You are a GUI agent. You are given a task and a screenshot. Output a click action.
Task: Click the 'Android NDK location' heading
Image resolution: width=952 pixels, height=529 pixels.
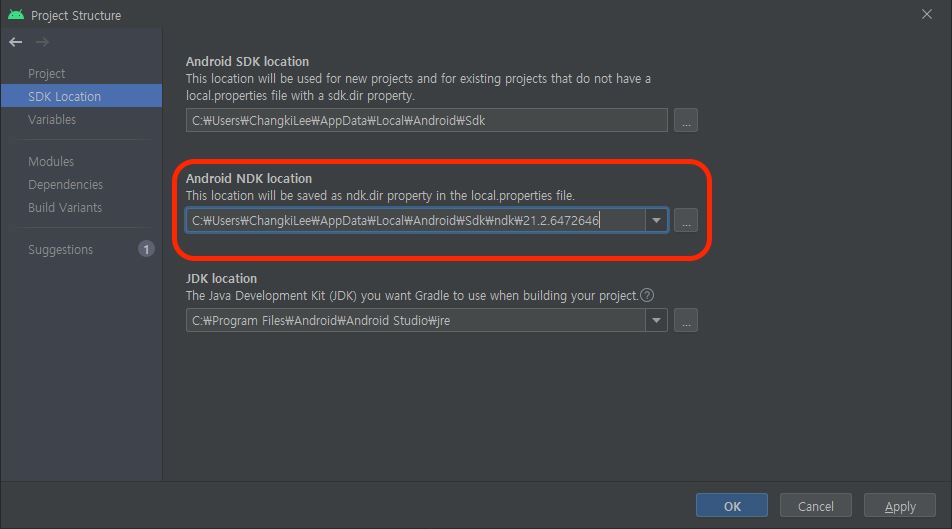(249, 179)
